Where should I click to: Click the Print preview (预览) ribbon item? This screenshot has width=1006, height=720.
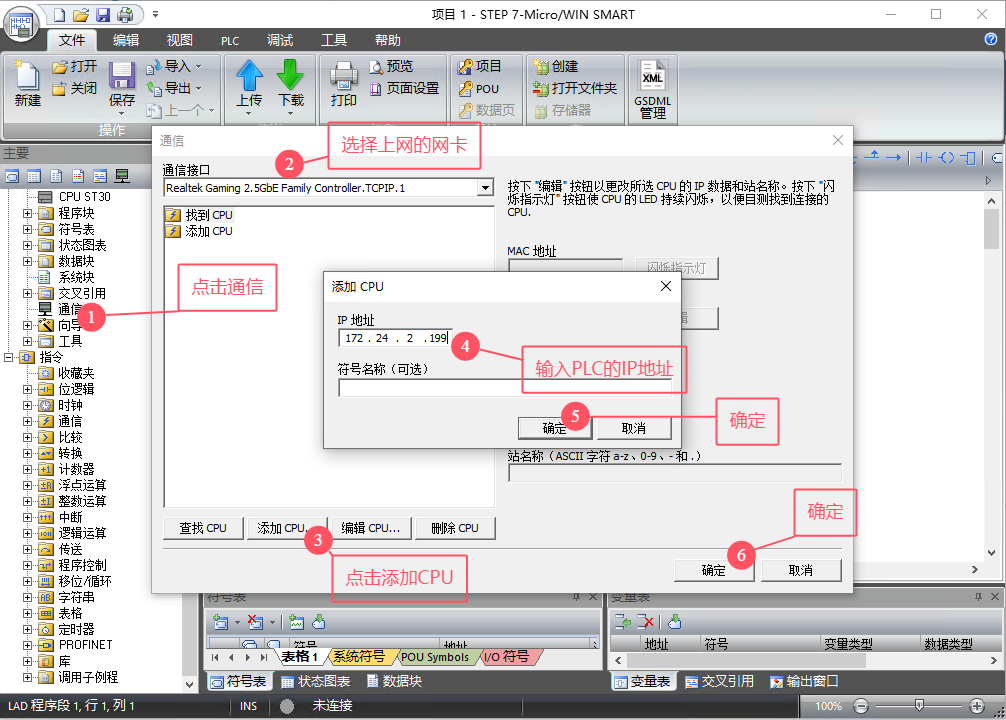pyautogui.click(x=391, y=66)
